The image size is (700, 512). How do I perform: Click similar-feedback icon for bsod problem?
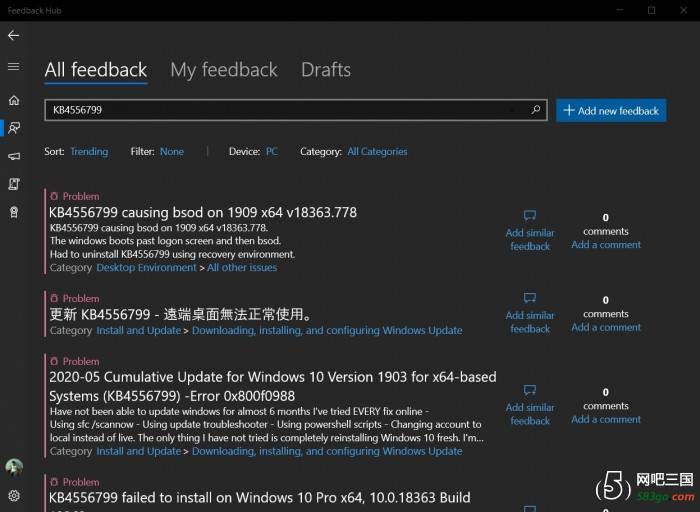pos(530,216)
